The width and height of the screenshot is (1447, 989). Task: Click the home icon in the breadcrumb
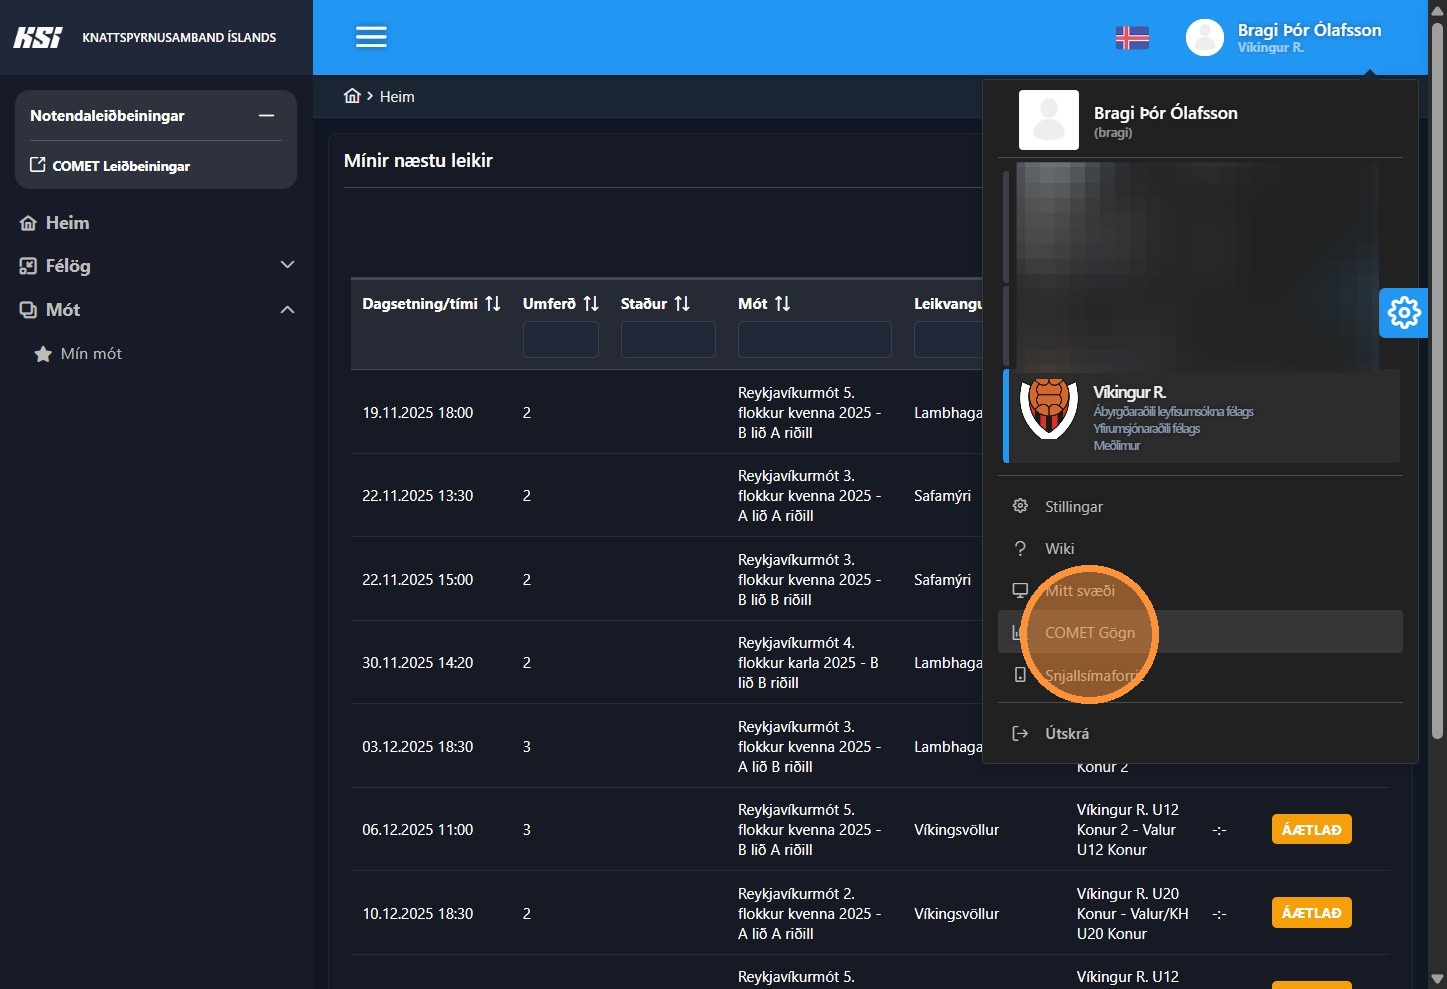click(x=352, y=96)
